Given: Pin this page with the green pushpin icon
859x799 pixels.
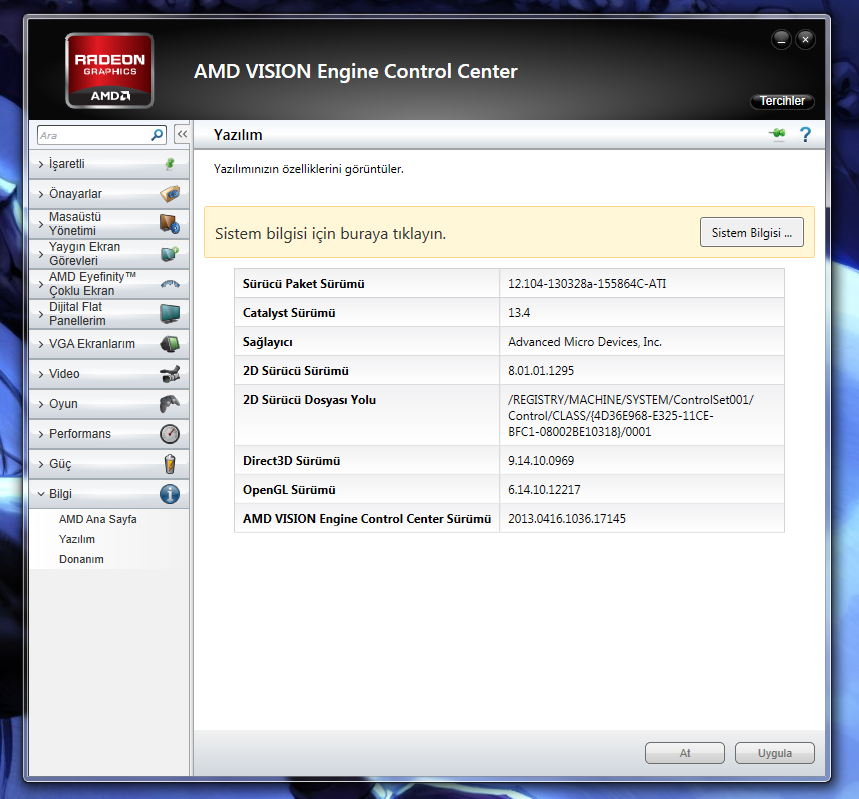Looking at the screenshot, I should coord(777,134).
